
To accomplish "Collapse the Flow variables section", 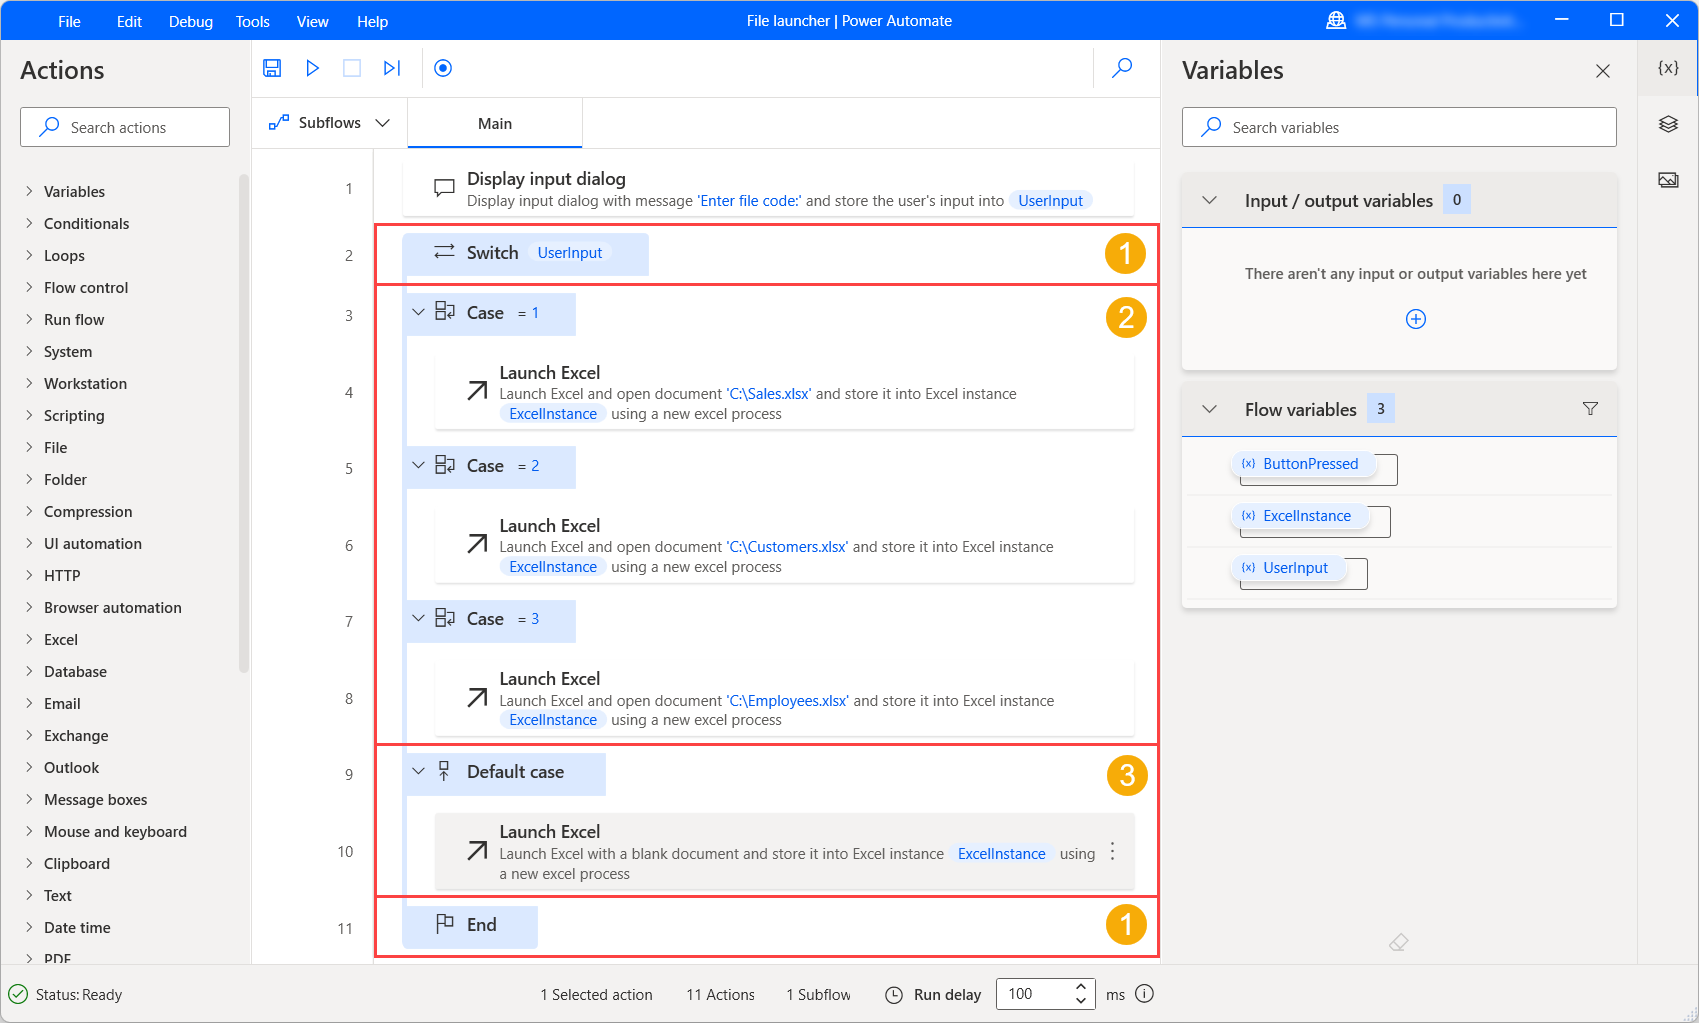I will pyautogui.click(x=1210, y=409).
